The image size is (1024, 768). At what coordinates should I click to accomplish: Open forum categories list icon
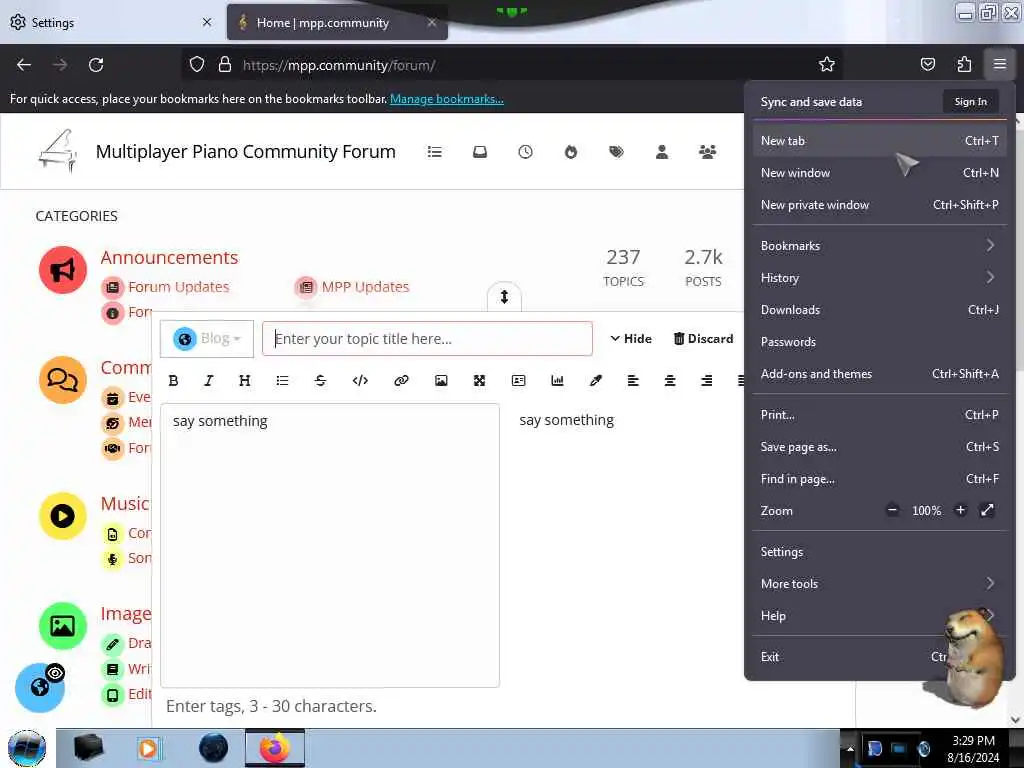pyautogui.click(x=434, y=152)
